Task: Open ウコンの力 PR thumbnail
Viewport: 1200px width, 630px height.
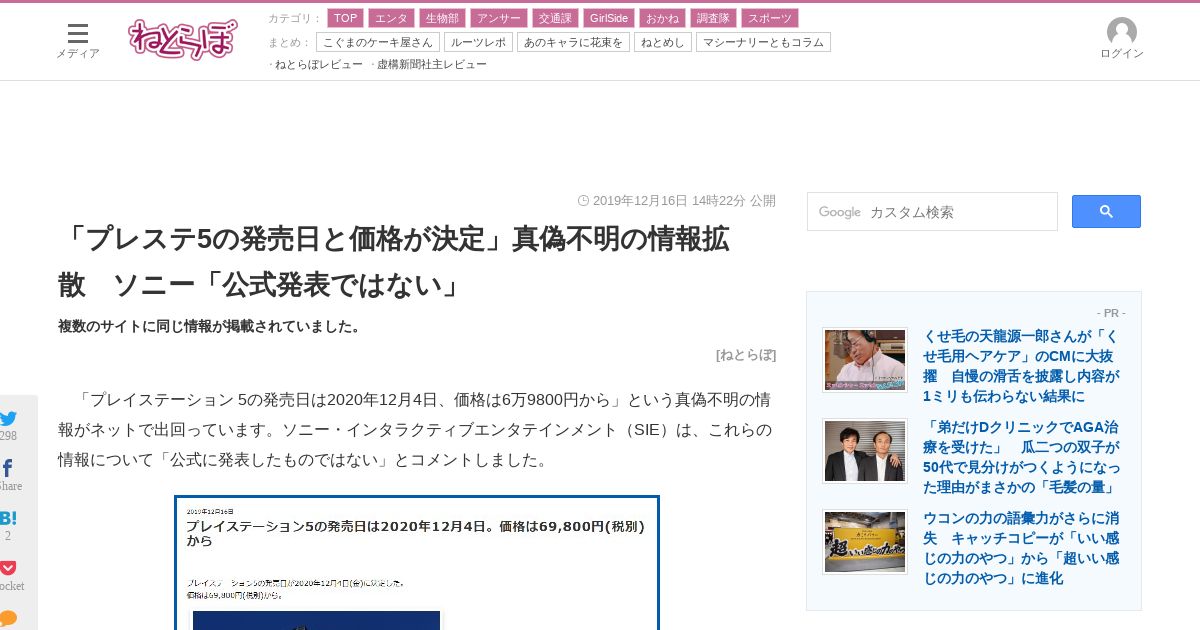Action: click(x=865, y=542)
